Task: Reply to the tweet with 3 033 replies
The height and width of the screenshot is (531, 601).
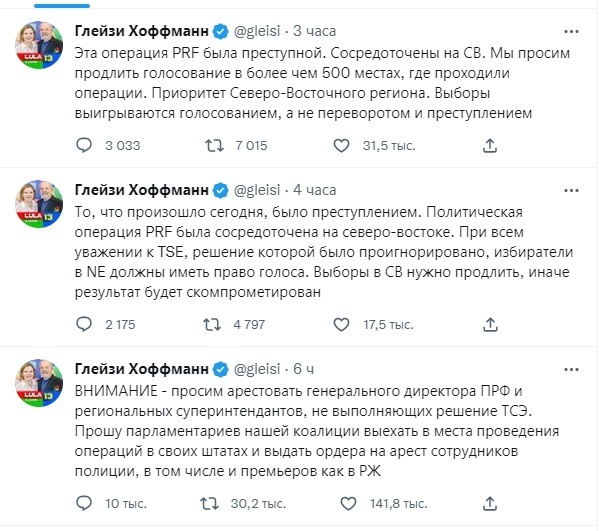Action: [84, 147]
